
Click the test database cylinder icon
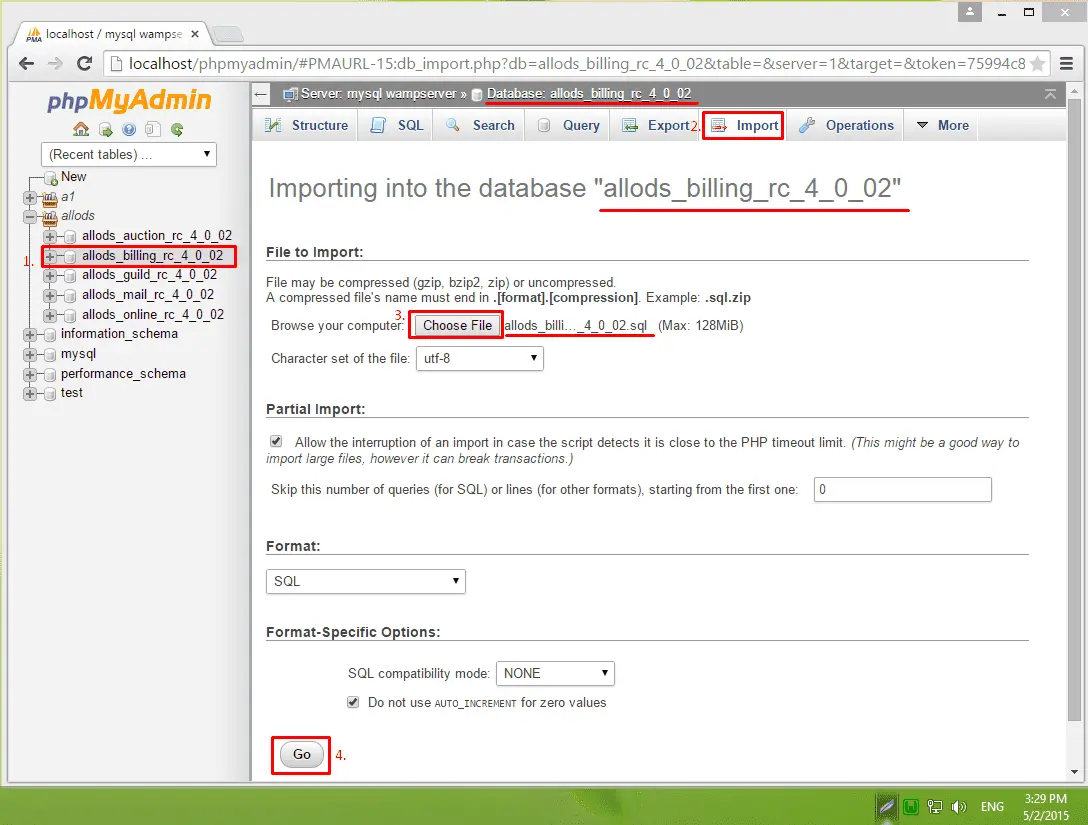point(50,394)
